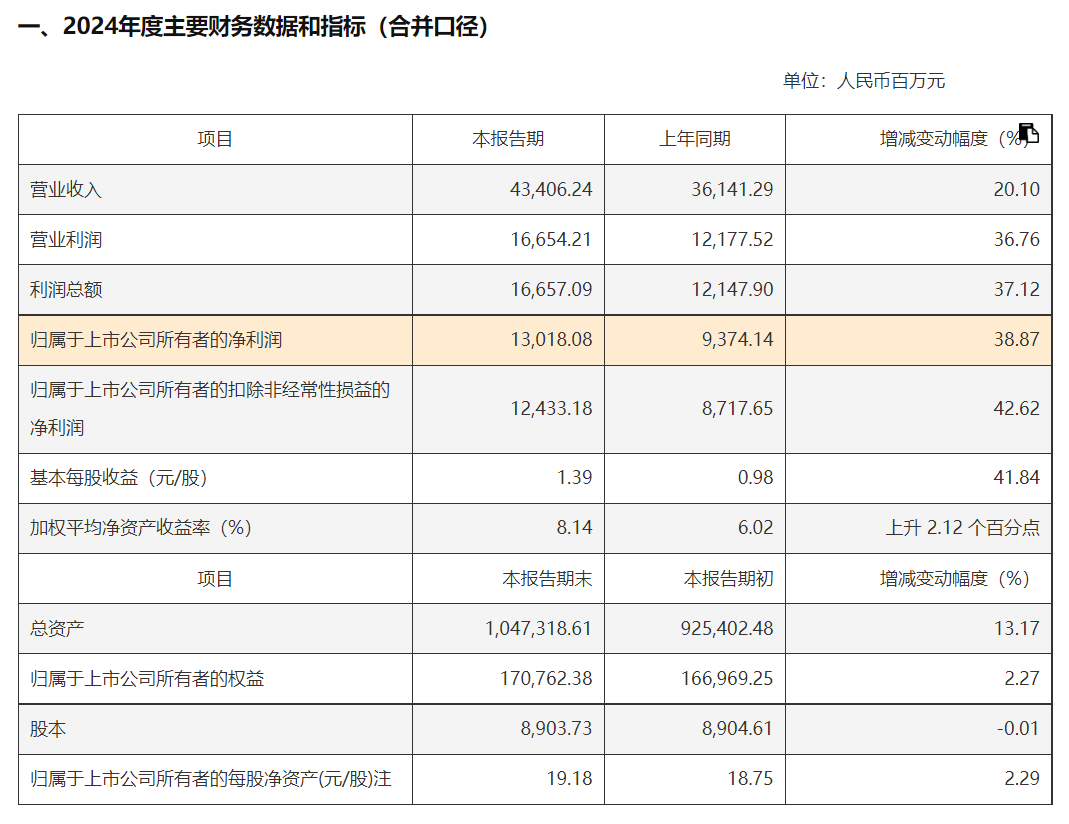
Task: Click the '本报告期' column header
Action: pos(508,139)
